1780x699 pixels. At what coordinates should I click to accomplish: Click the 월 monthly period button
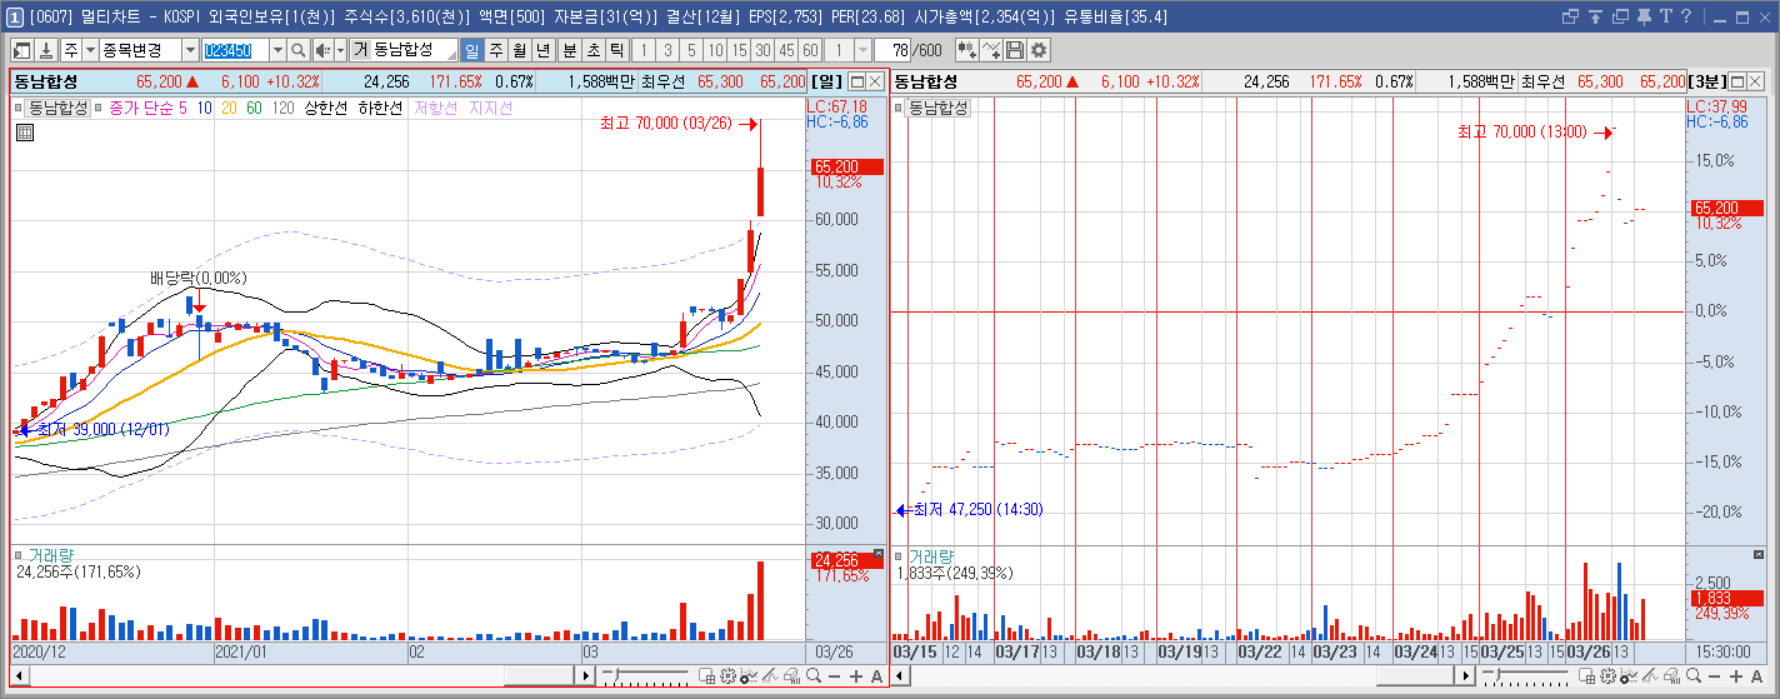pos(520,50)
